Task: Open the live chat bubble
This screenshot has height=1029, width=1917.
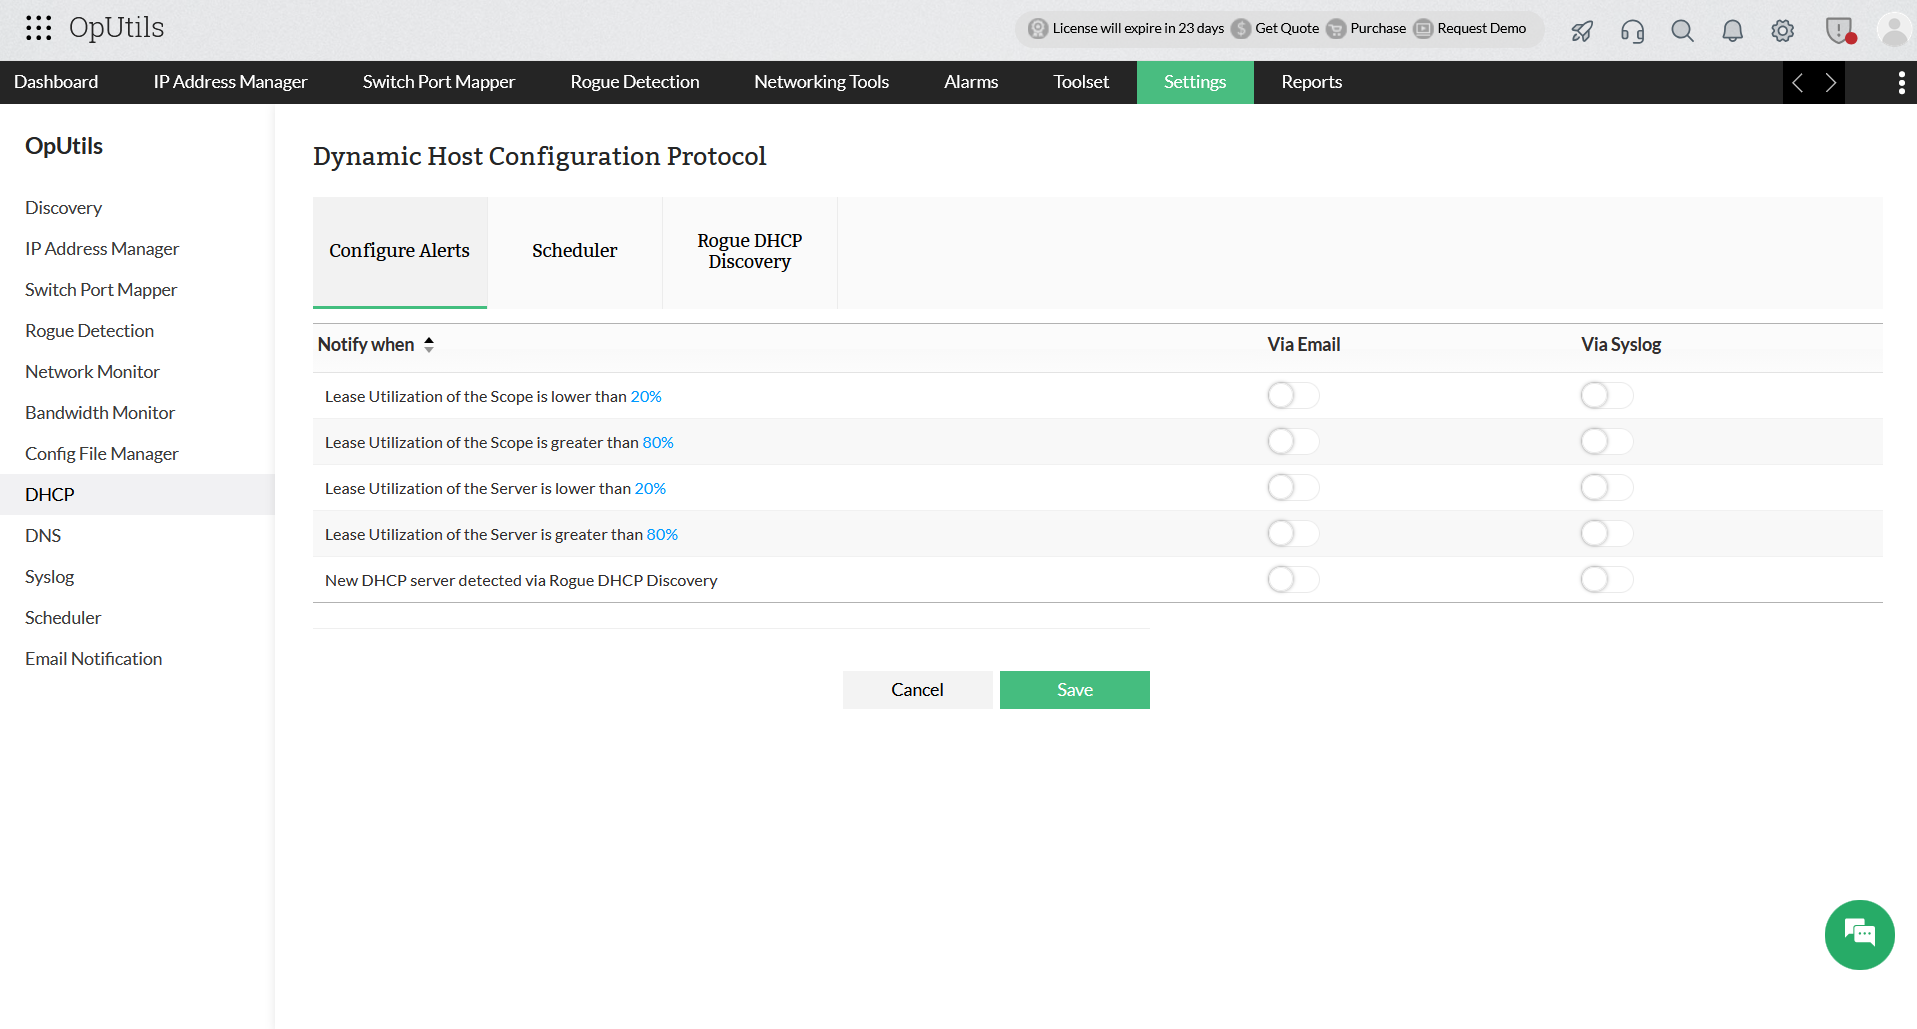Action: (x=1859, y=935)
